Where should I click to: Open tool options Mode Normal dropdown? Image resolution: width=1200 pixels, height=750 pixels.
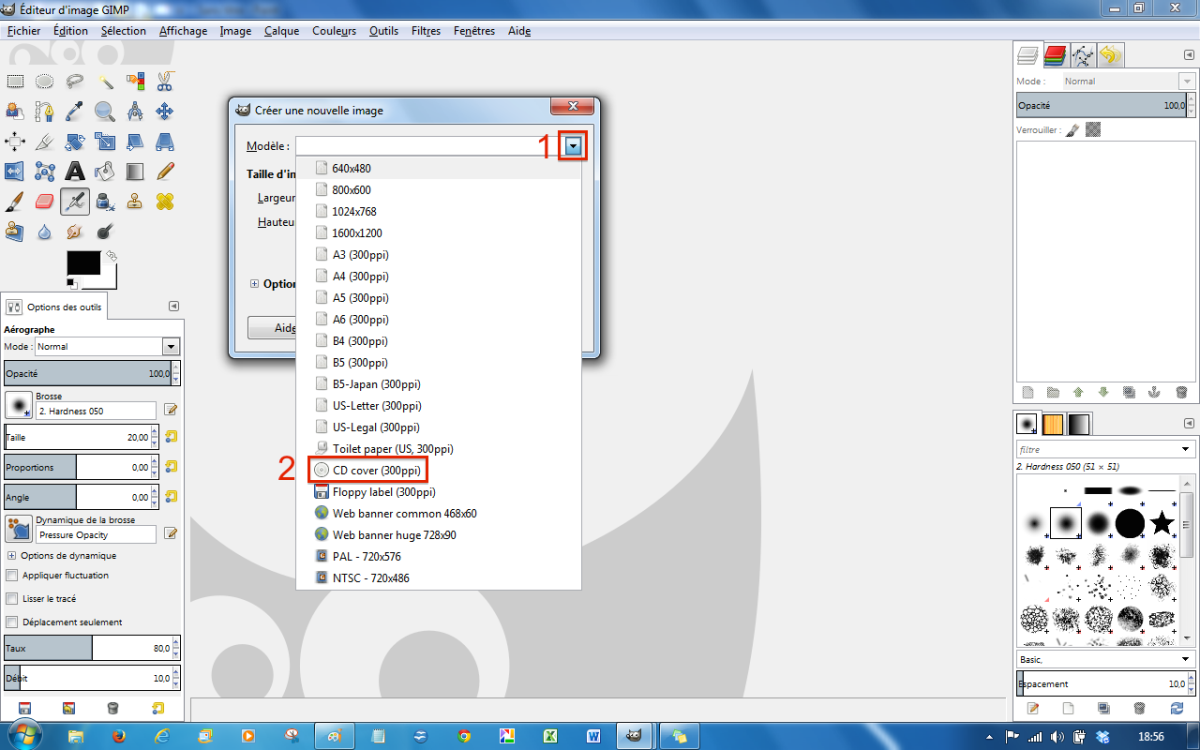[171, 346]
